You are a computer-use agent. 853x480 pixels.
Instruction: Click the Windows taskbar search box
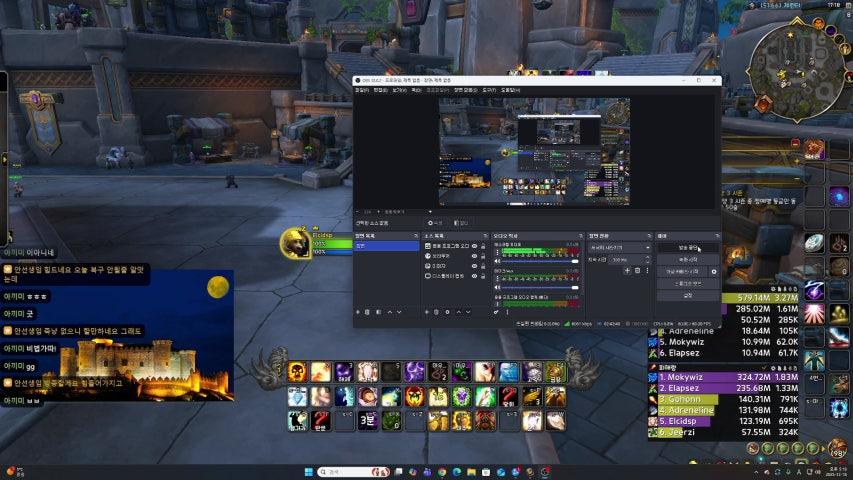[354, 472]
